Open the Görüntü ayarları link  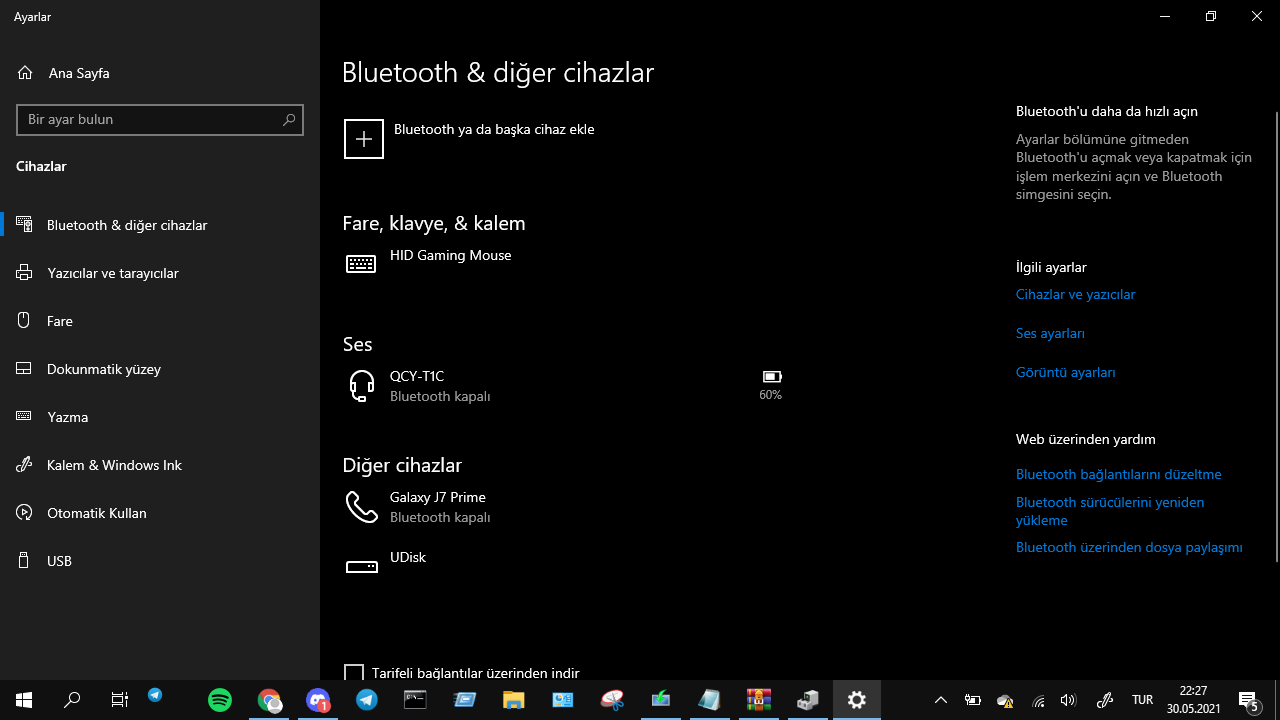click(1065, 372)
